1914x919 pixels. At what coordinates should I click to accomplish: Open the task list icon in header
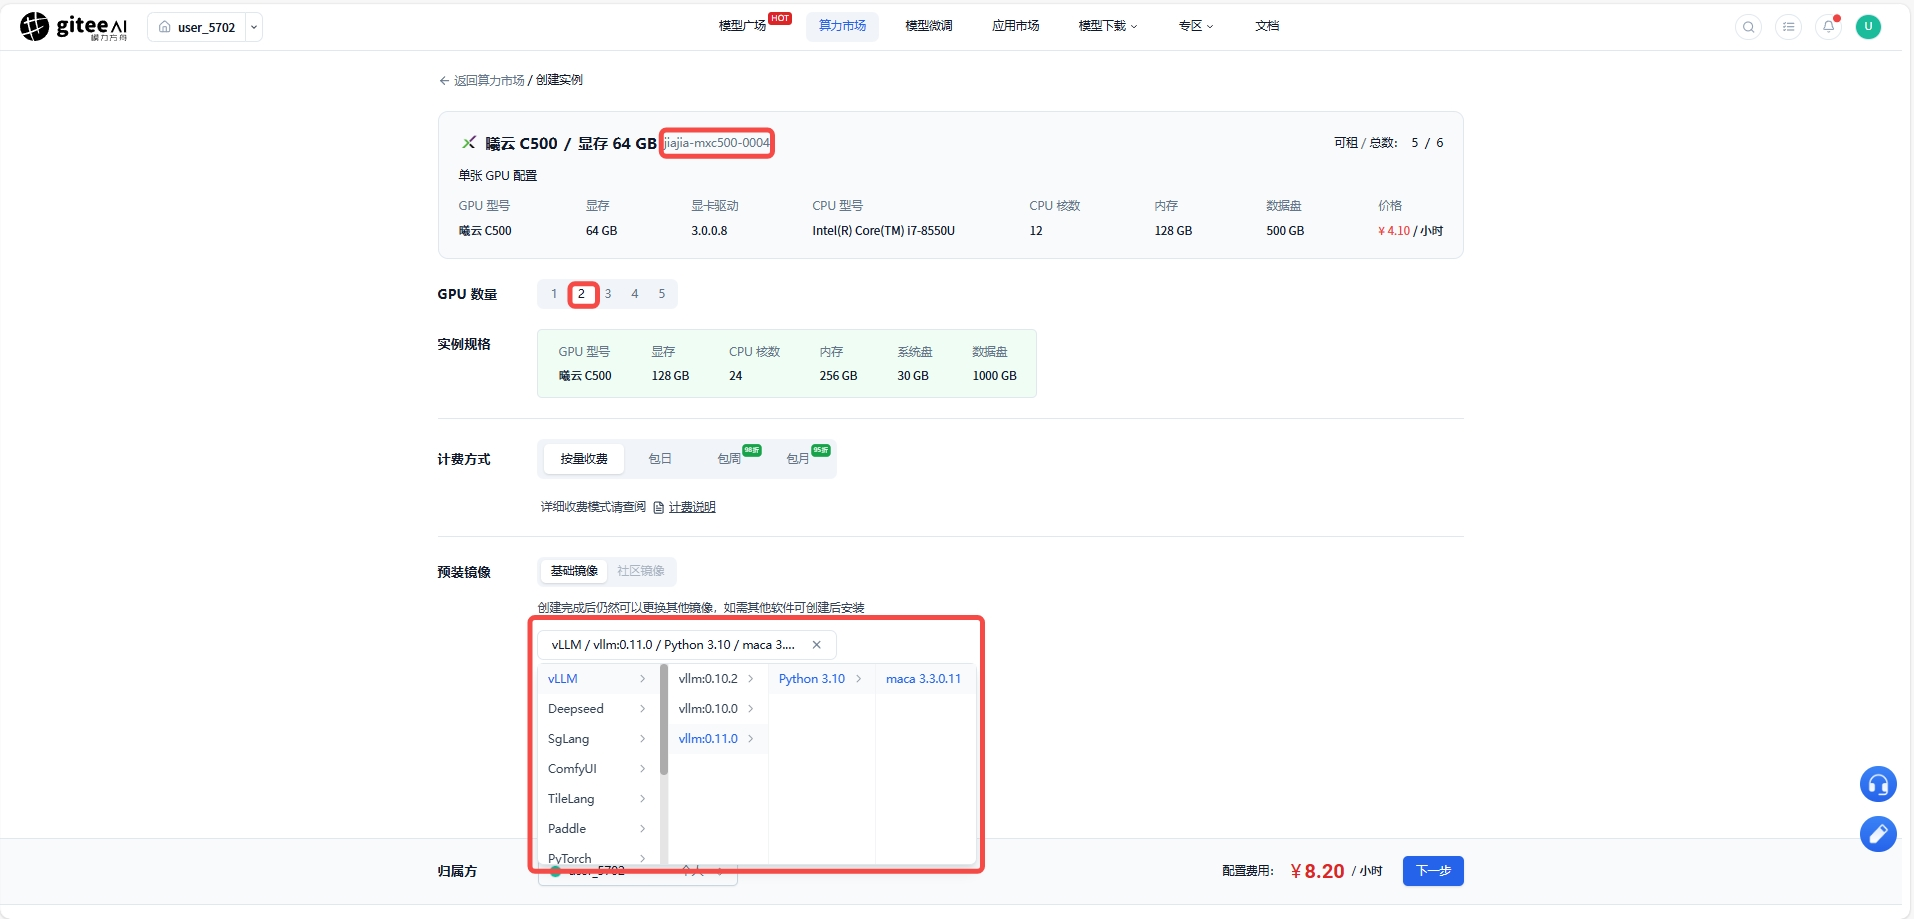click(x=1788, y=27)
